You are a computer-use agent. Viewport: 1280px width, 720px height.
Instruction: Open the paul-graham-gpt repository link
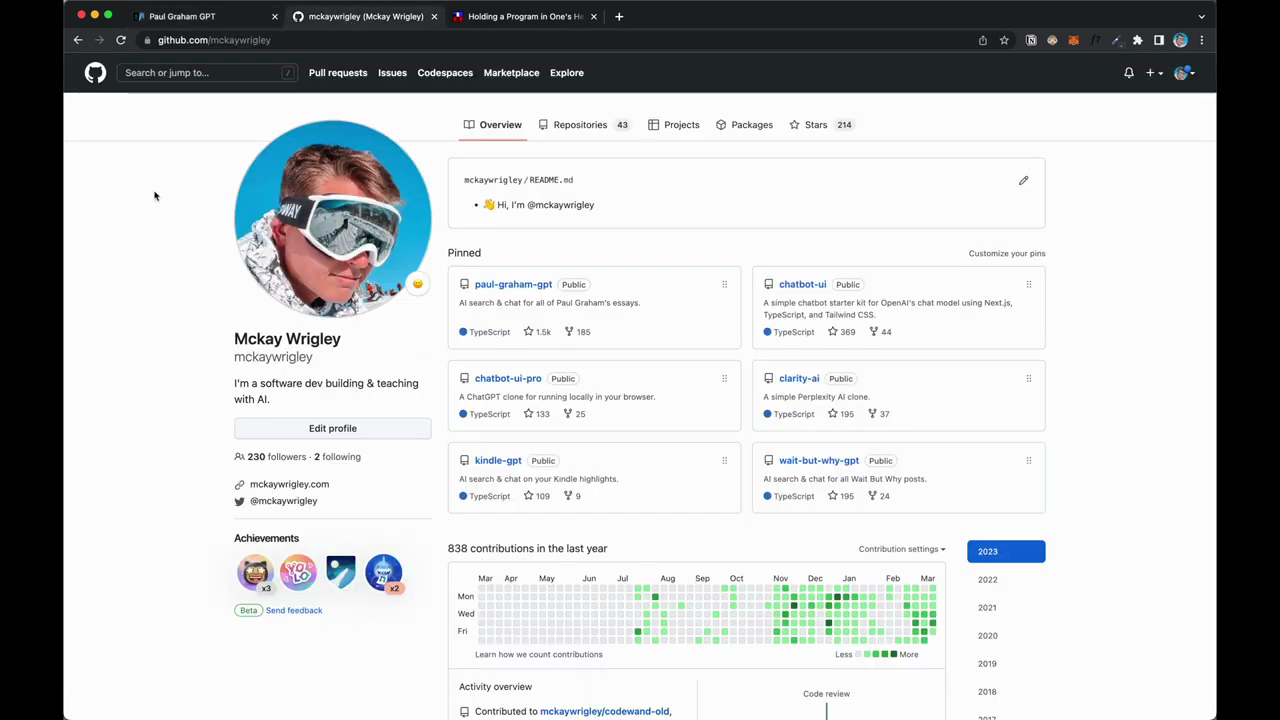pyautogui.click(x=513, y=285)
